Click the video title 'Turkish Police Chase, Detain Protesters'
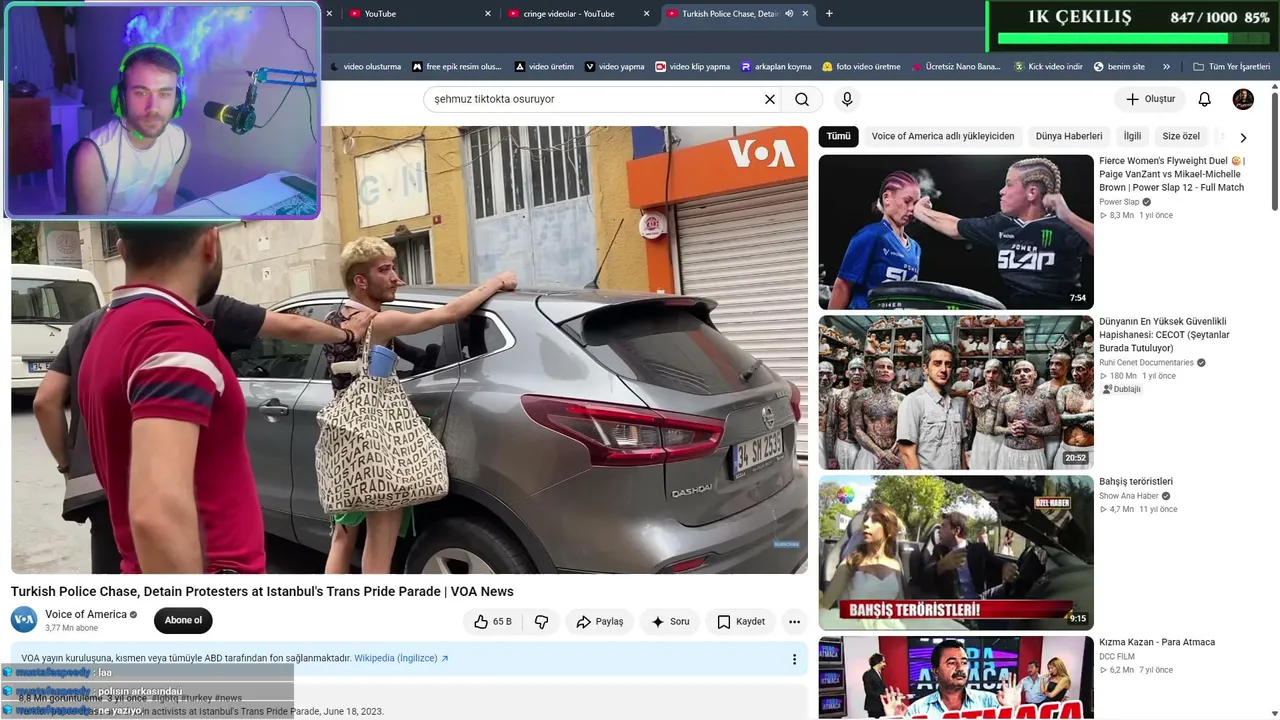The height and width of the screenshot is (720, 1280). [262, 591]
